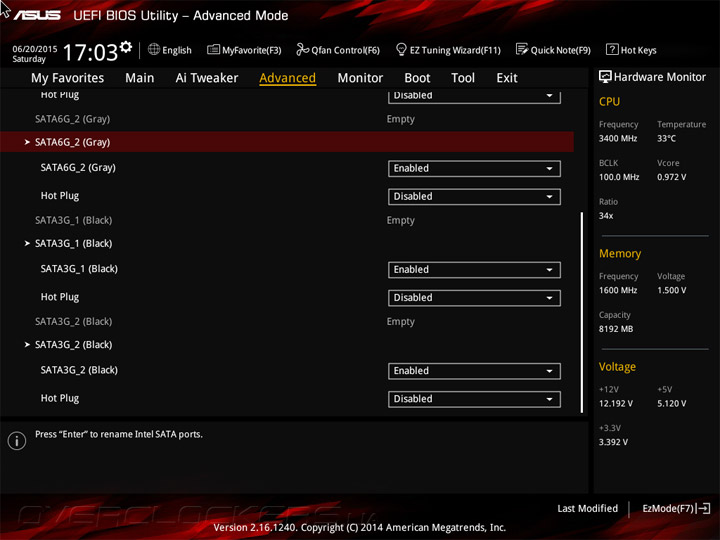This screenshot has width=720, height=540.
Task: Open MyFavorite(F3) list icon
Action: 213,49
